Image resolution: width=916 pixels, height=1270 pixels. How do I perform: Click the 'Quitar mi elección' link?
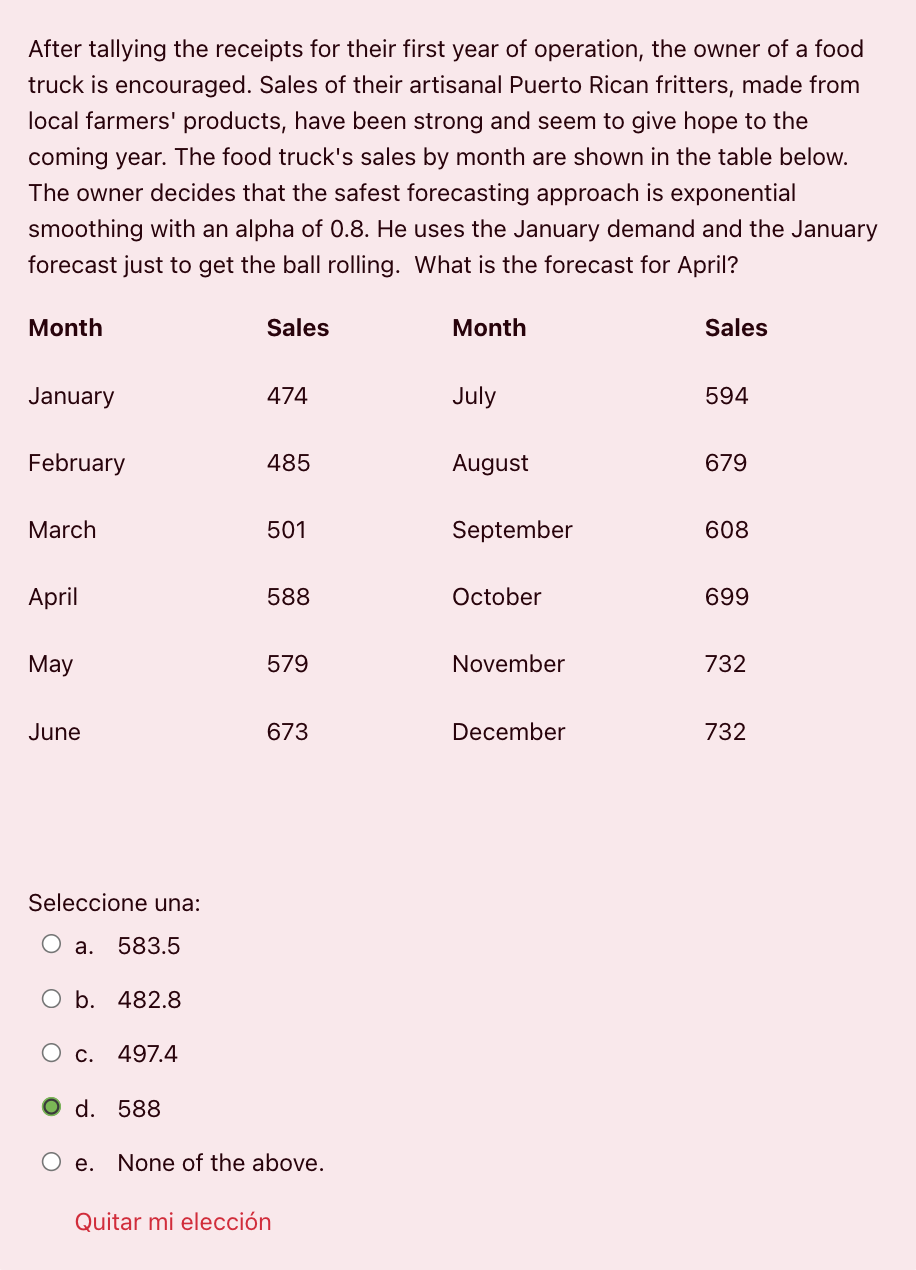[173, 1222]
